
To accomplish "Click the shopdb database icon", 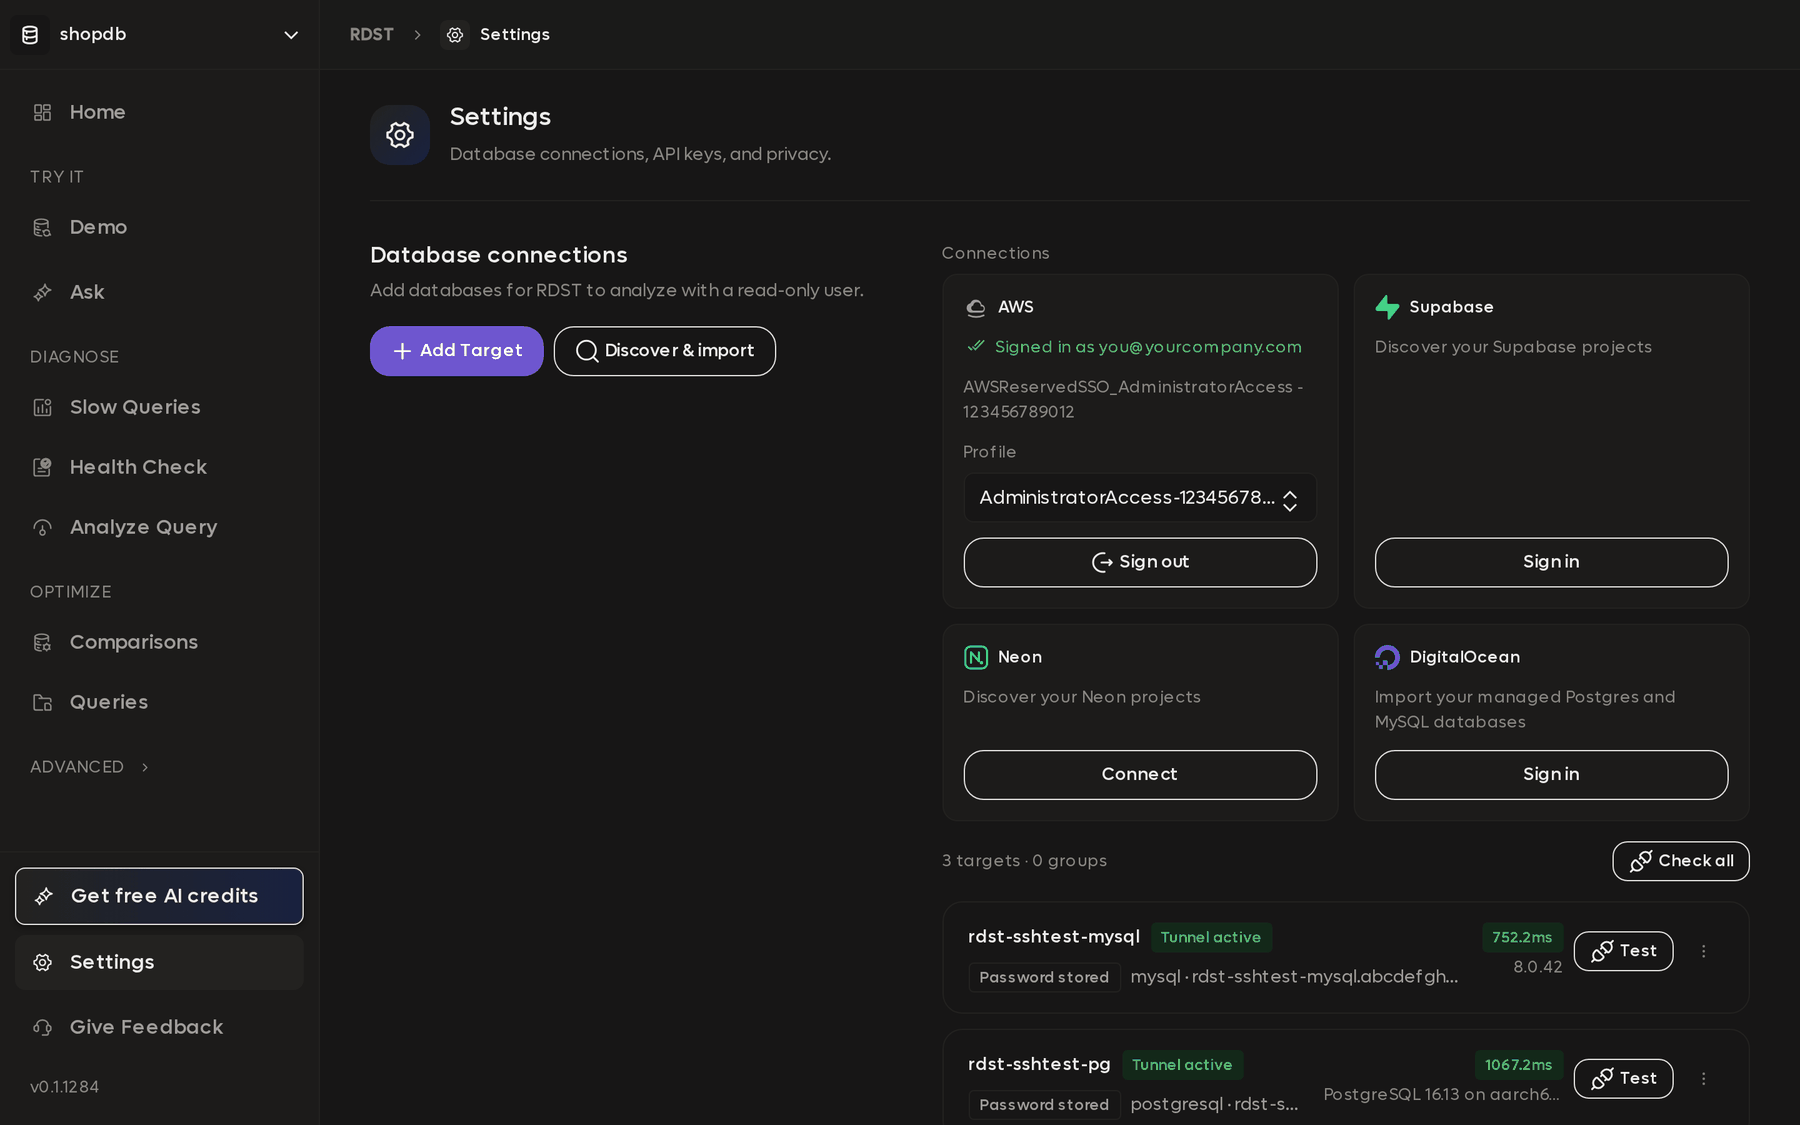I will [x=30, y=35].
